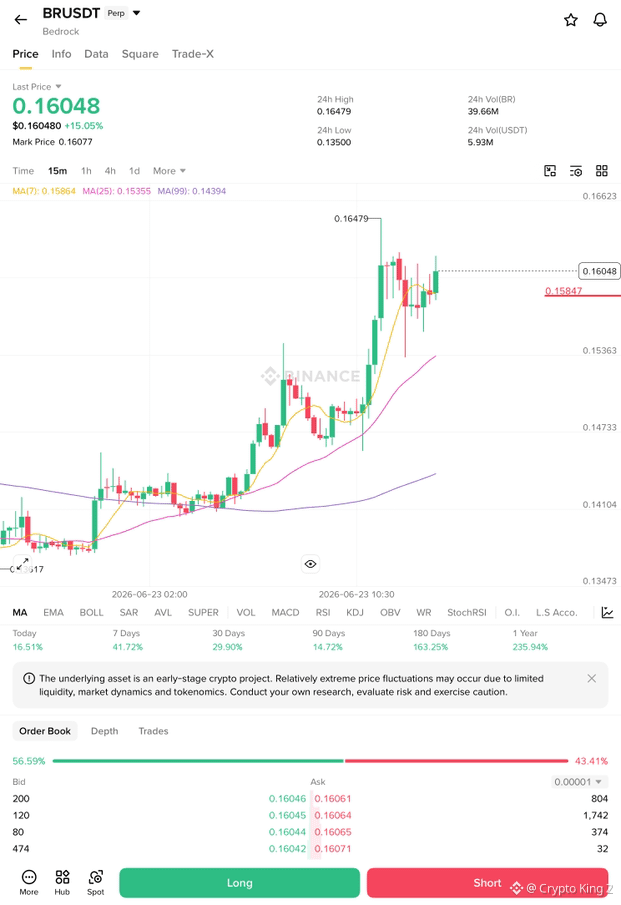Switch to the Trade-X tab
This screenshot has width=621, height=905.
click(193, 54)
